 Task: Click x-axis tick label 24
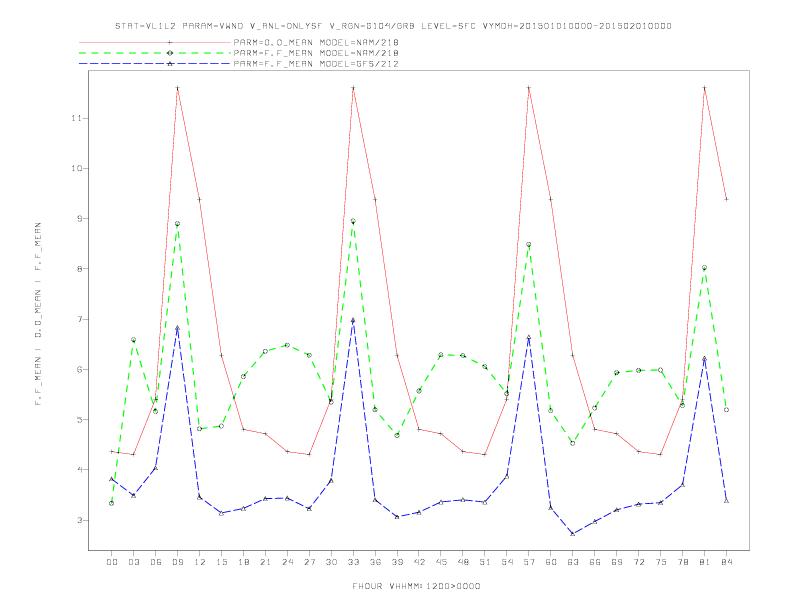click(x=287, y=562)
